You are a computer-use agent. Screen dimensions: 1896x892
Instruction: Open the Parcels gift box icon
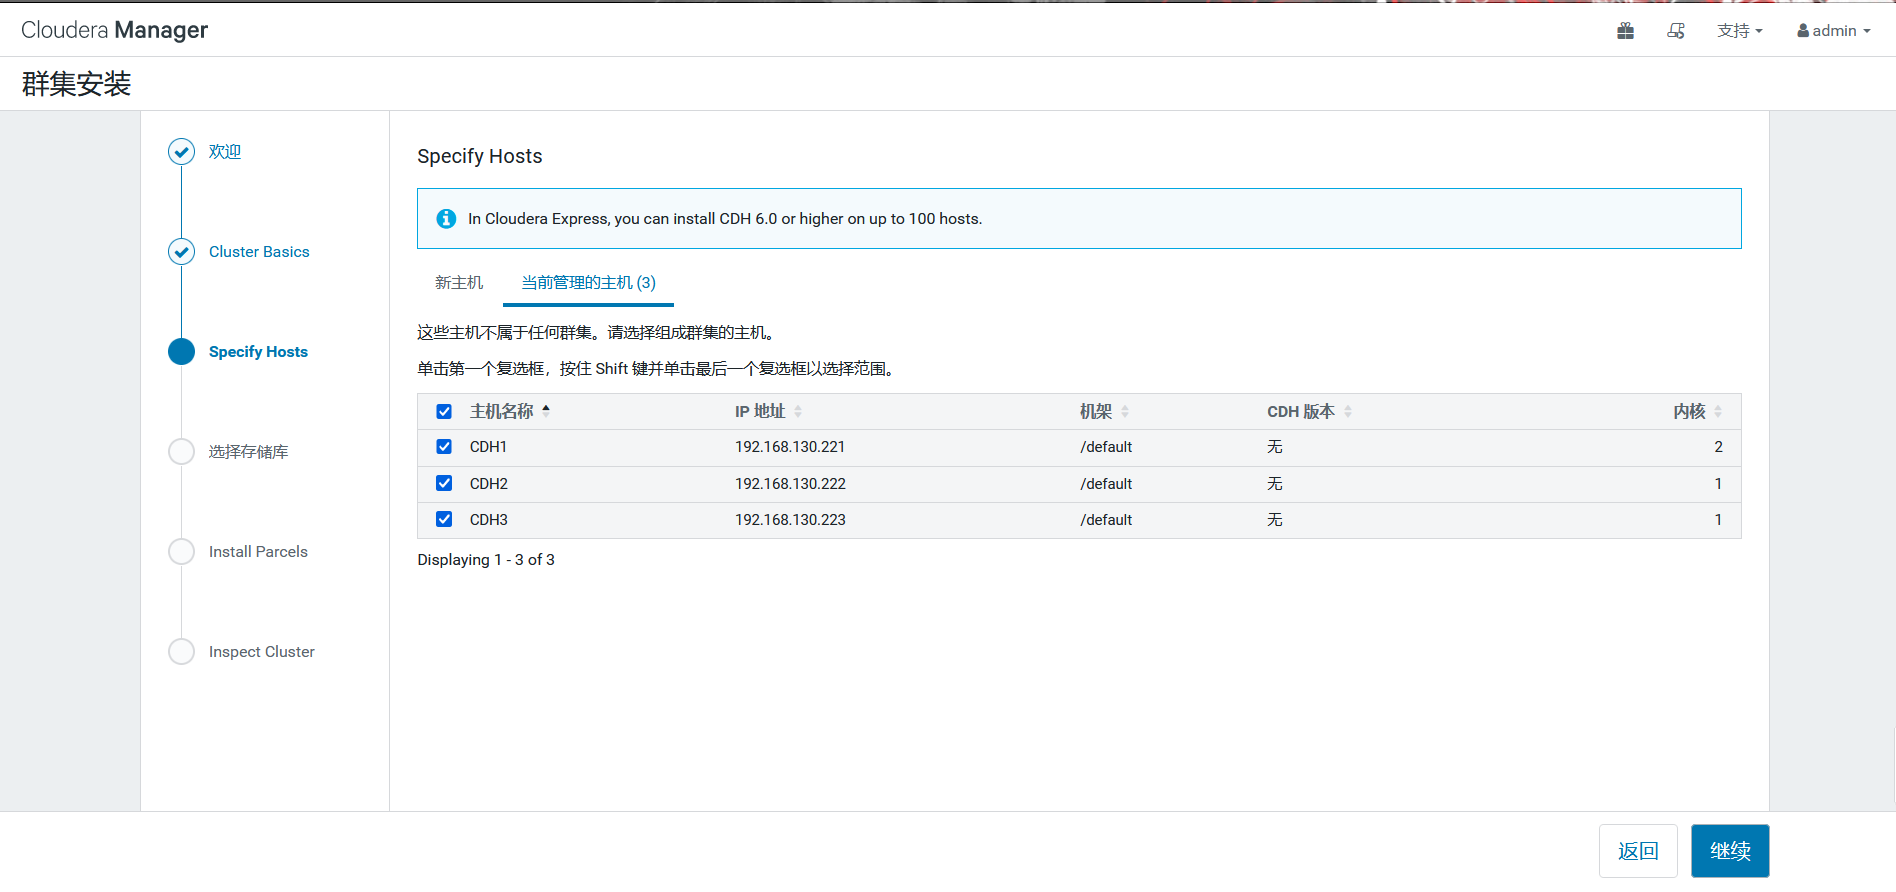1625,31
